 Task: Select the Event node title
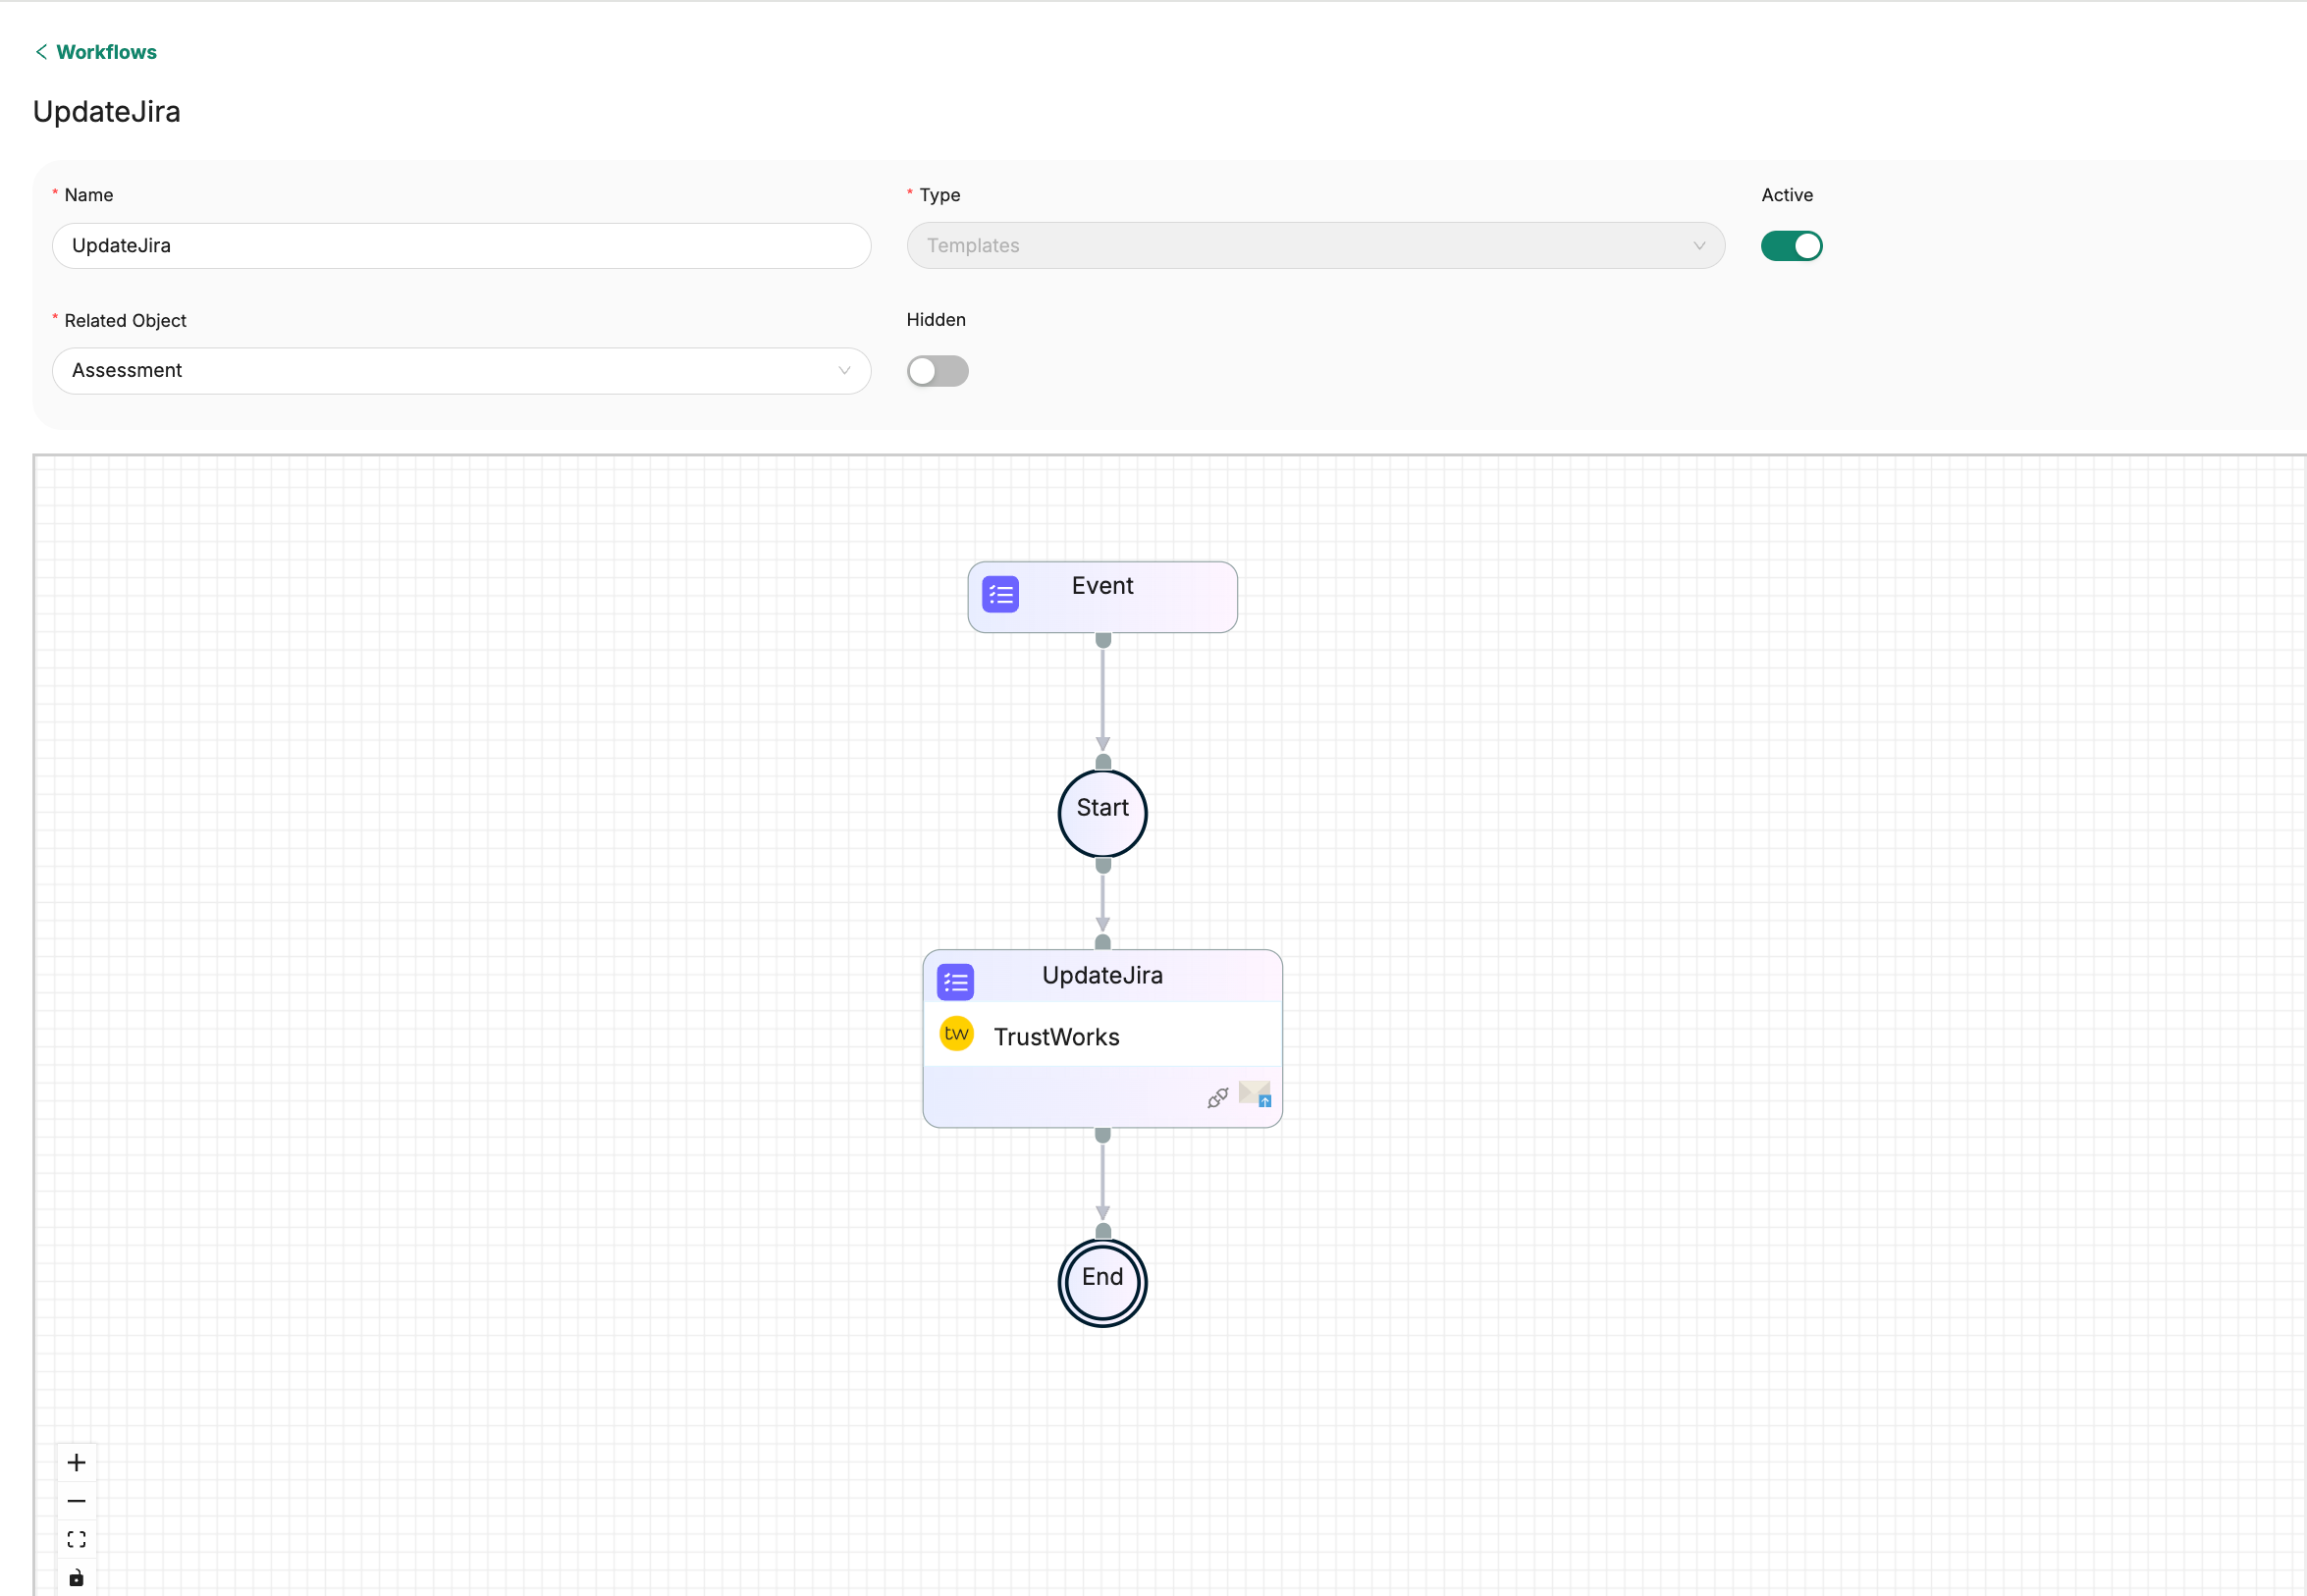1102,586
